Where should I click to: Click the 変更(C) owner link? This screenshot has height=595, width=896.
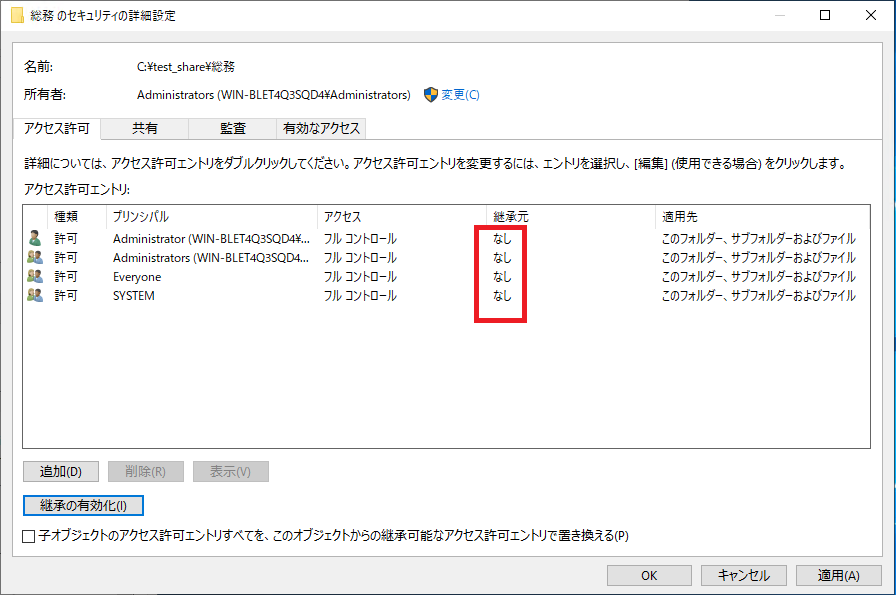(x=460, y=95)
